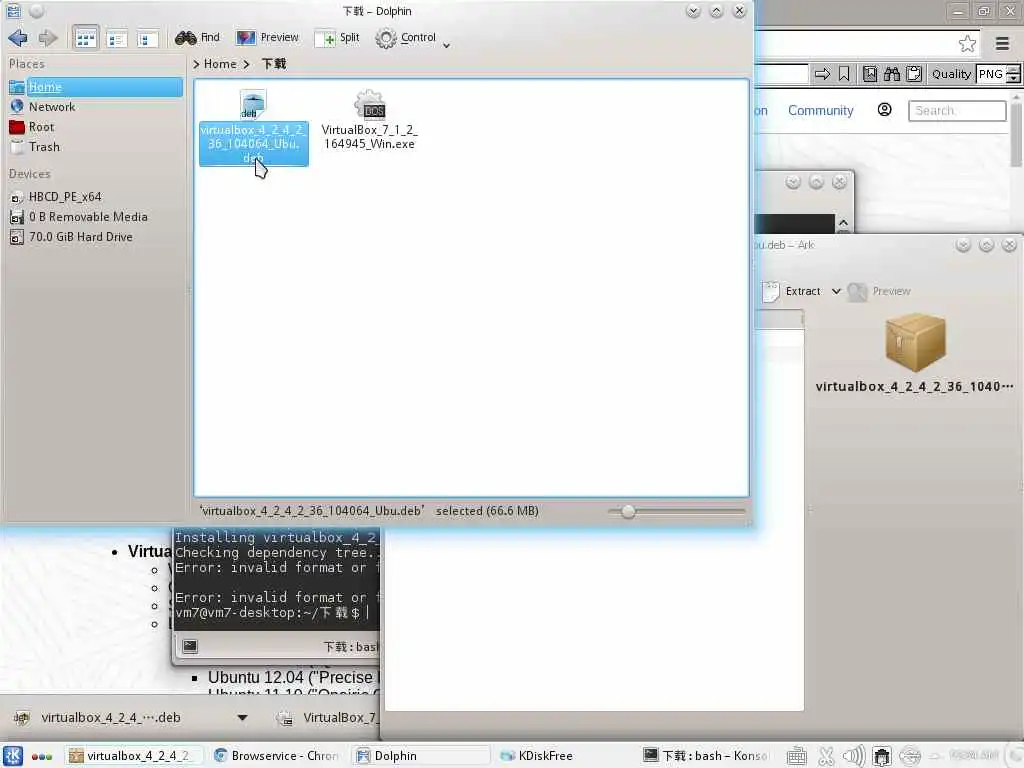Open Dolphin window menu icon in title bar
Image resolution: width=1024 pixels, height=768 pixels.
13,11
